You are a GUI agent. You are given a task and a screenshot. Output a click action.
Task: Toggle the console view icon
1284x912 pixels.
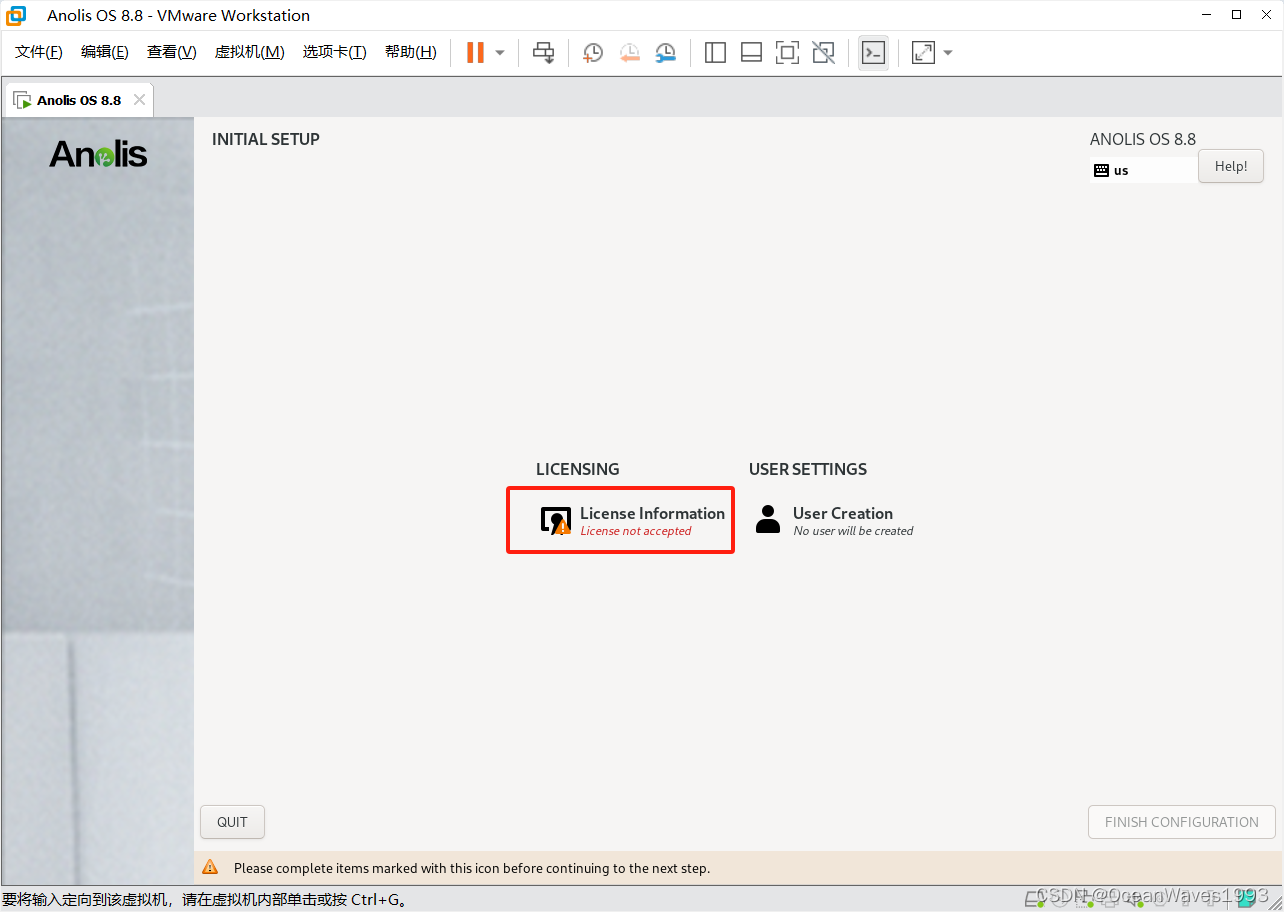(873, 52)
